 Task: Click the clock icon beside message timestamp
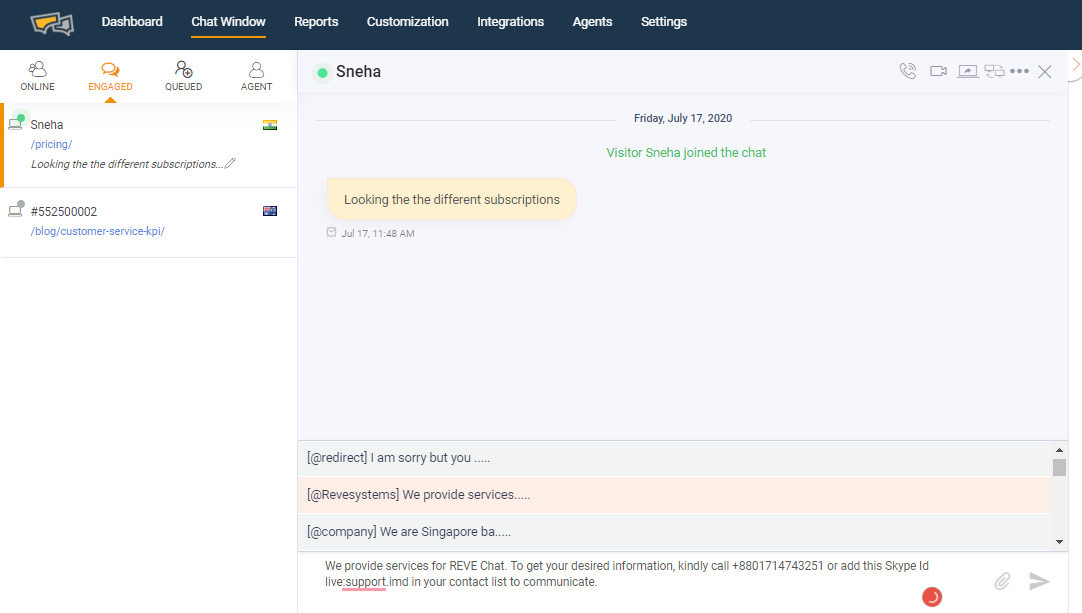(331, 233)
